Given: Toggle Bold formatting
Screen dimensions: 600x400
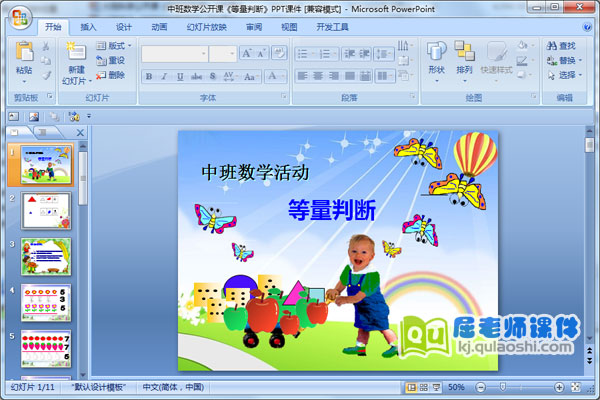Looking at the screenshot, I should click(149, 77).
